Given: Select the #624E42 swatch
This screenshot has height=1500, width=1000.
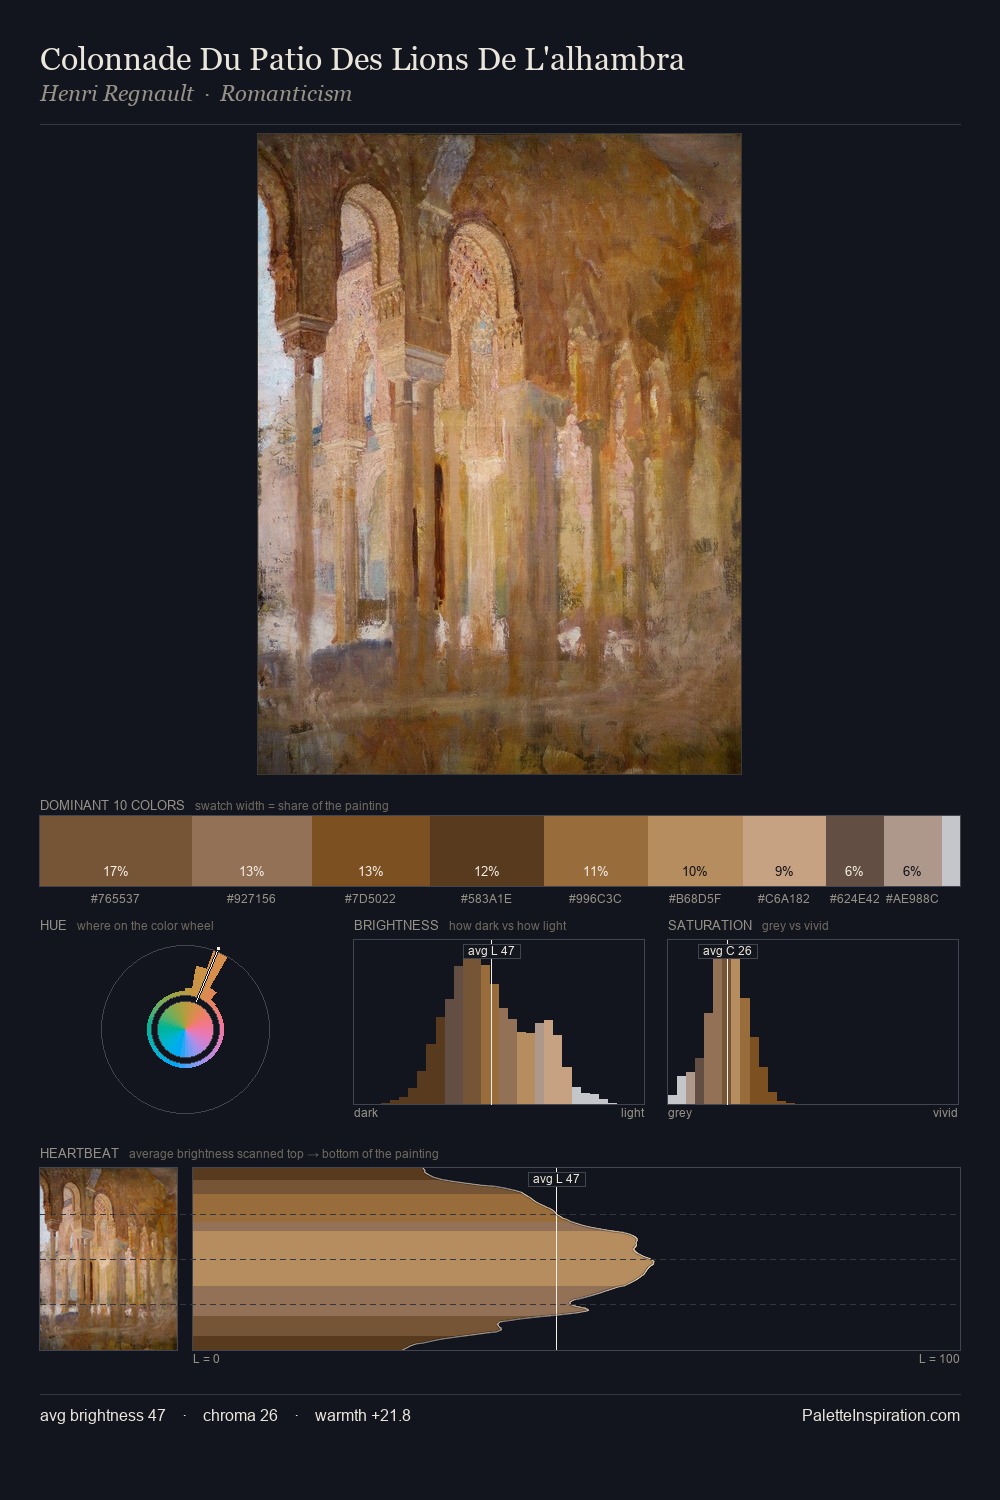Looking at the screenshot, I should [x=855, y=851].
